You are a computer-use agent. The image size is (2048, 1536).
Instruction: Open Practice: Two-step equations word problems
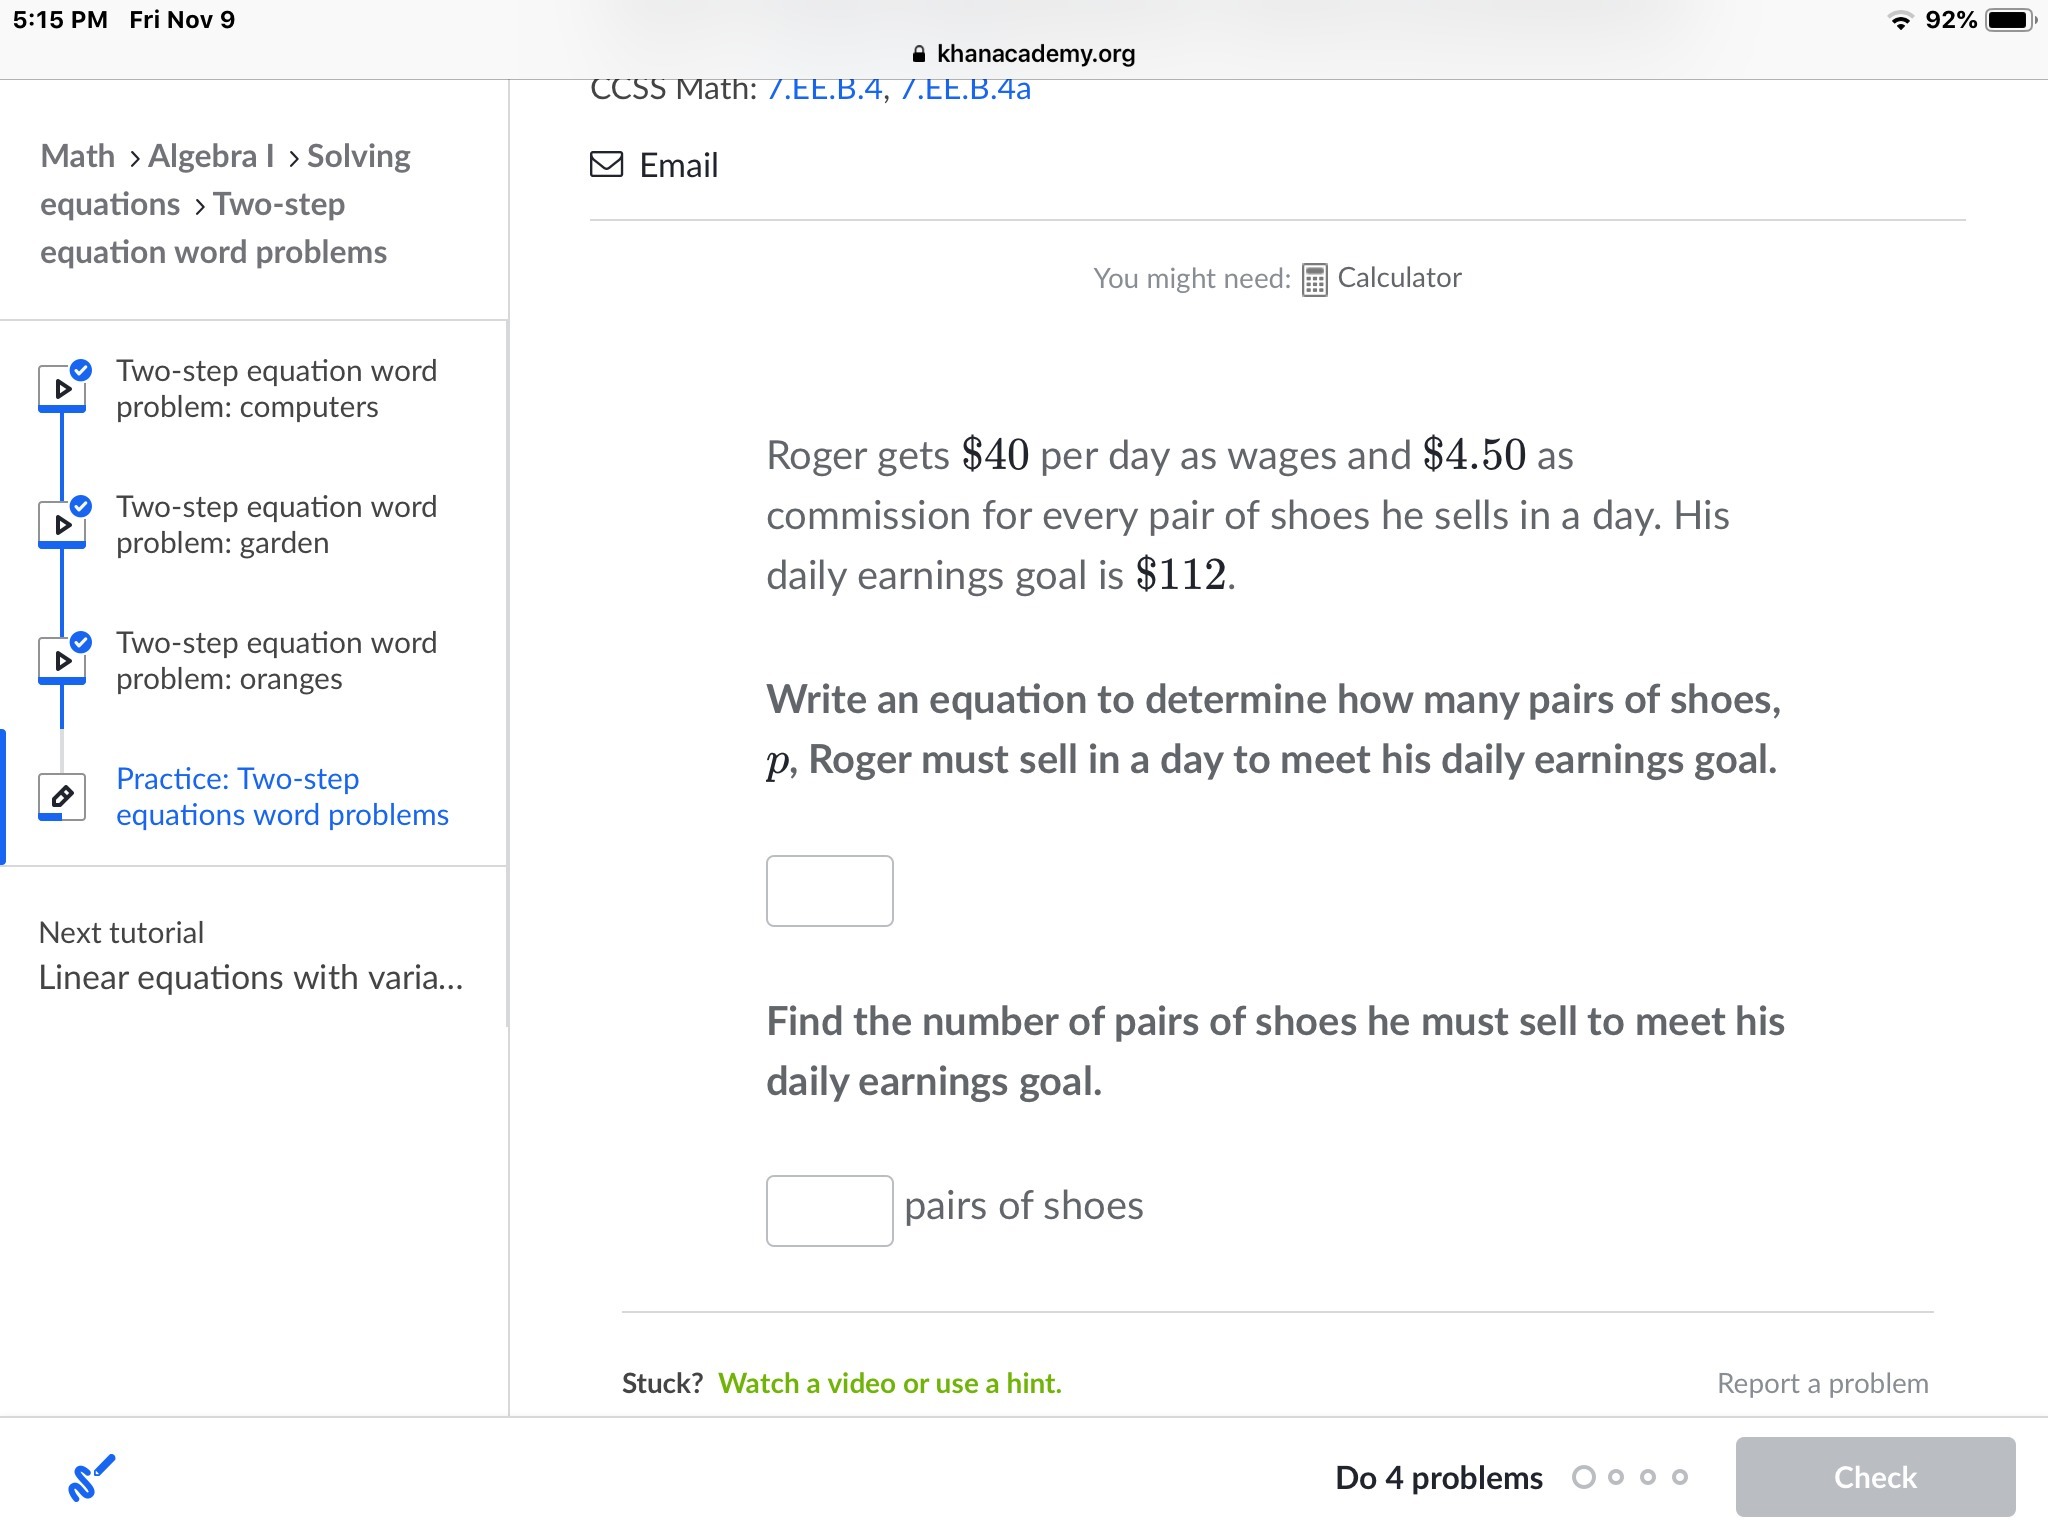(x=282, y=797)
